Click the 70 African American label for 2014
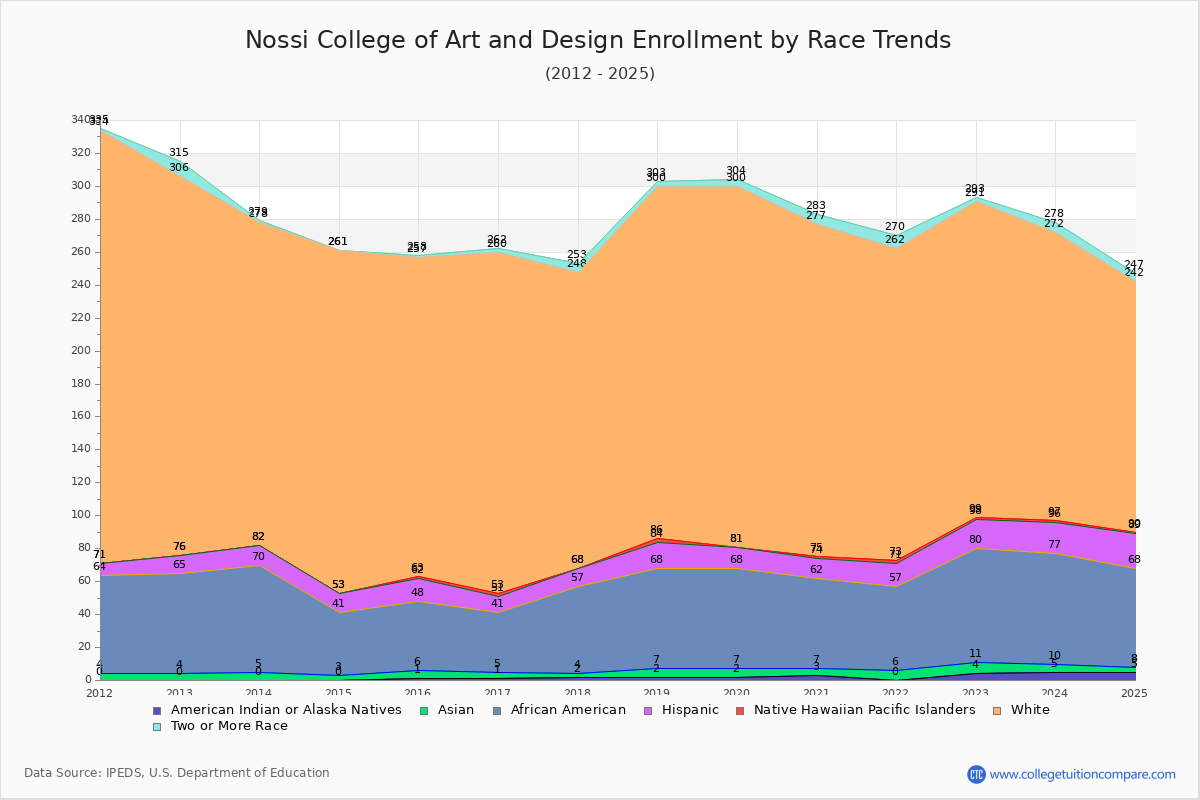This screenshot has height=800, width=1200. [x=258, y=557]
